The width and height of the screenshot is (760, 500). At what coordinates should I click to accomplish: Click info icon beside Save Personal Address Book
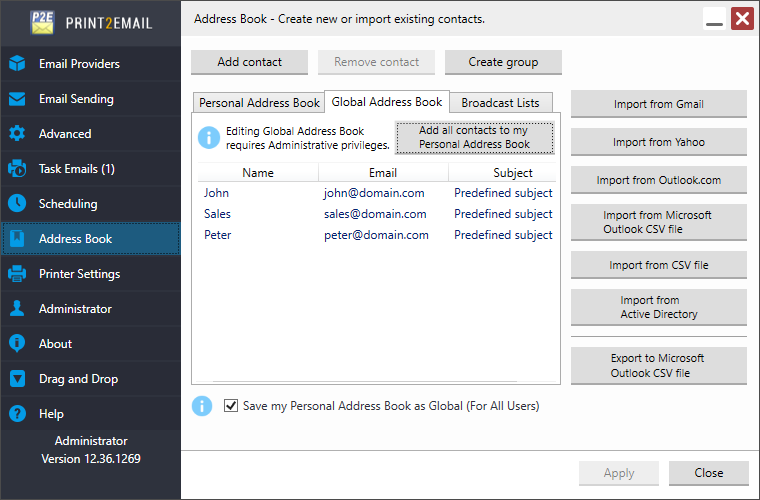click(203, 406)
